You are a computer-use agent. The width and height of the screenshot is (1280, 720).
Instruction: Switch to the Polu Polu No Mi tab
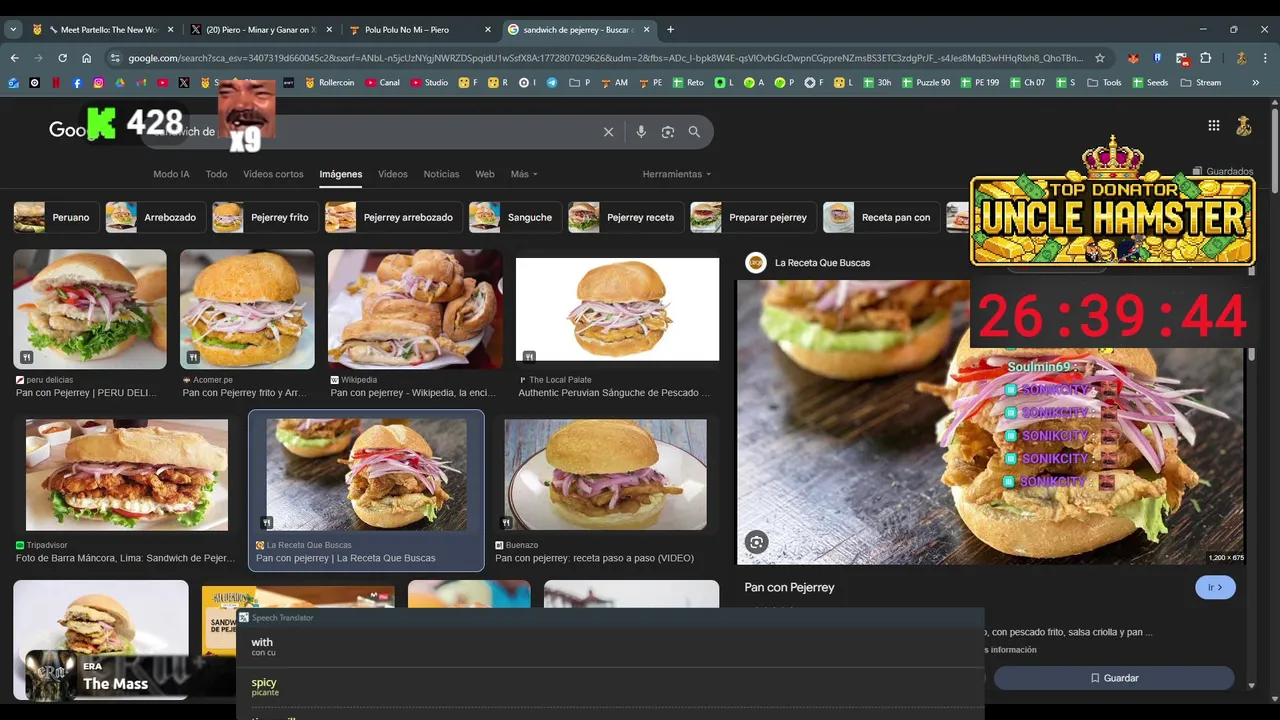(420, 29)
